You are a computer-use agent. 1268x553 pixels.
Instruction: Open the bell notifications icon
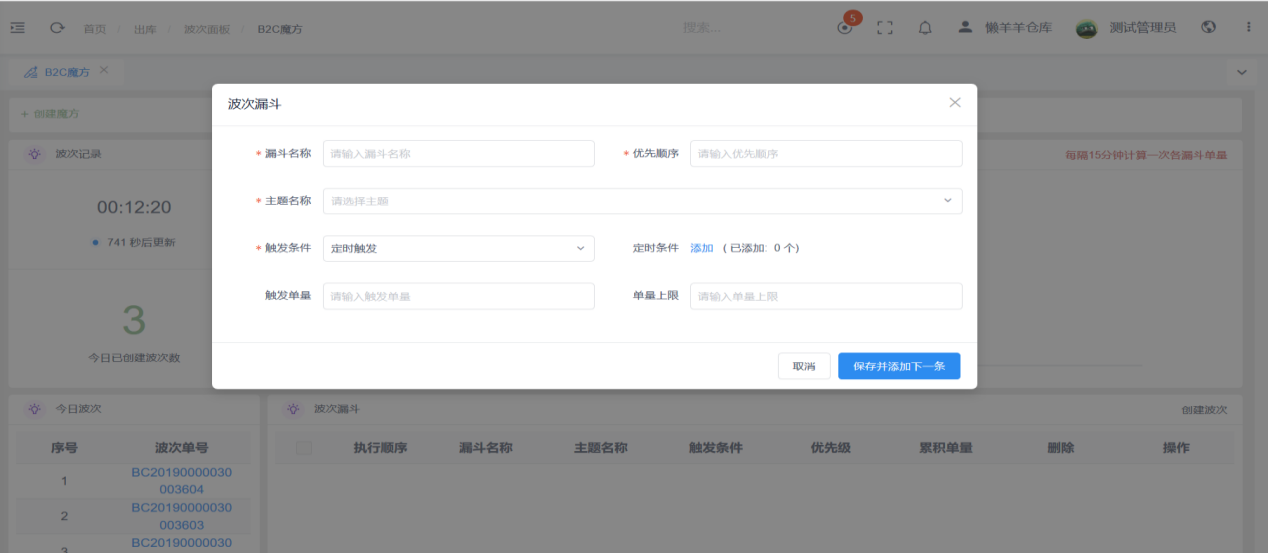[x=925, y=28]
